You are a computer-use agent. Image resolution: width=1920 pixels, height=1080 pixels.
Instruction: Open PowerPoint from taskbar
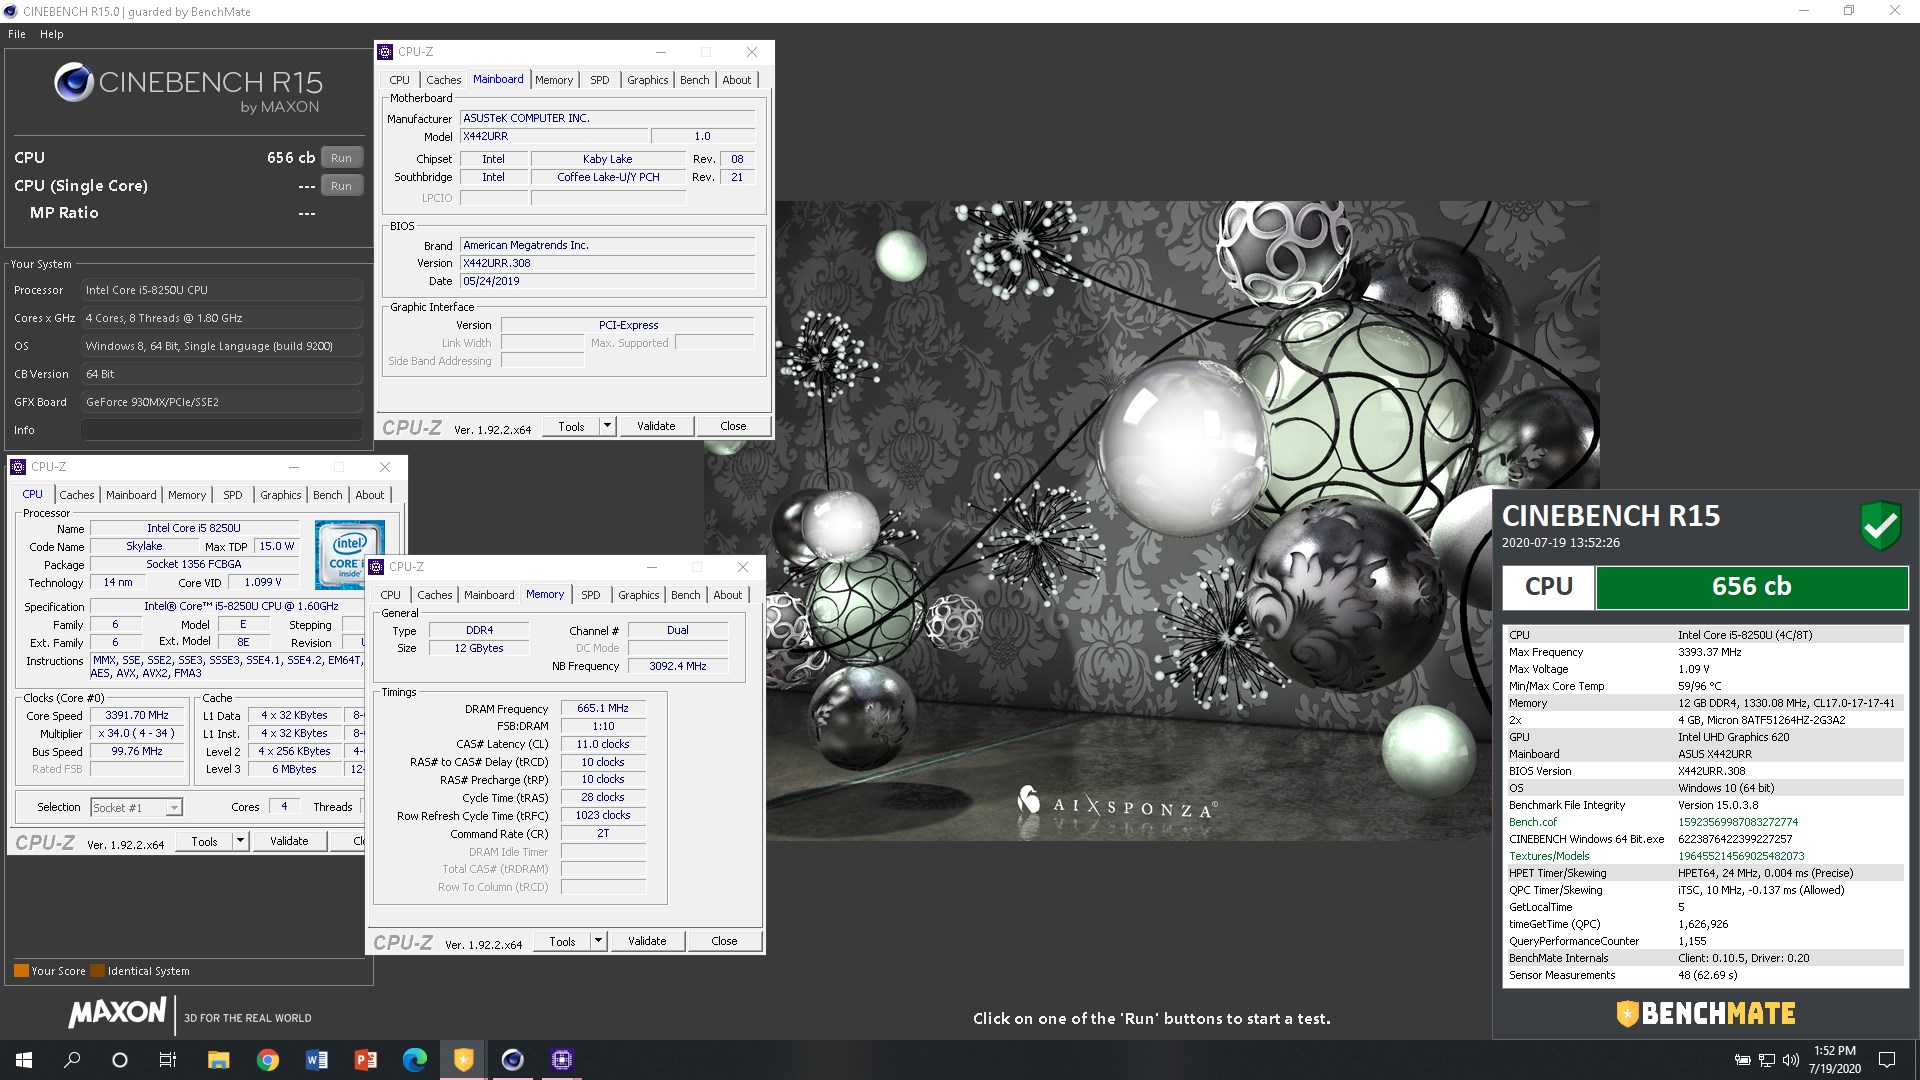click(365, 1060)
